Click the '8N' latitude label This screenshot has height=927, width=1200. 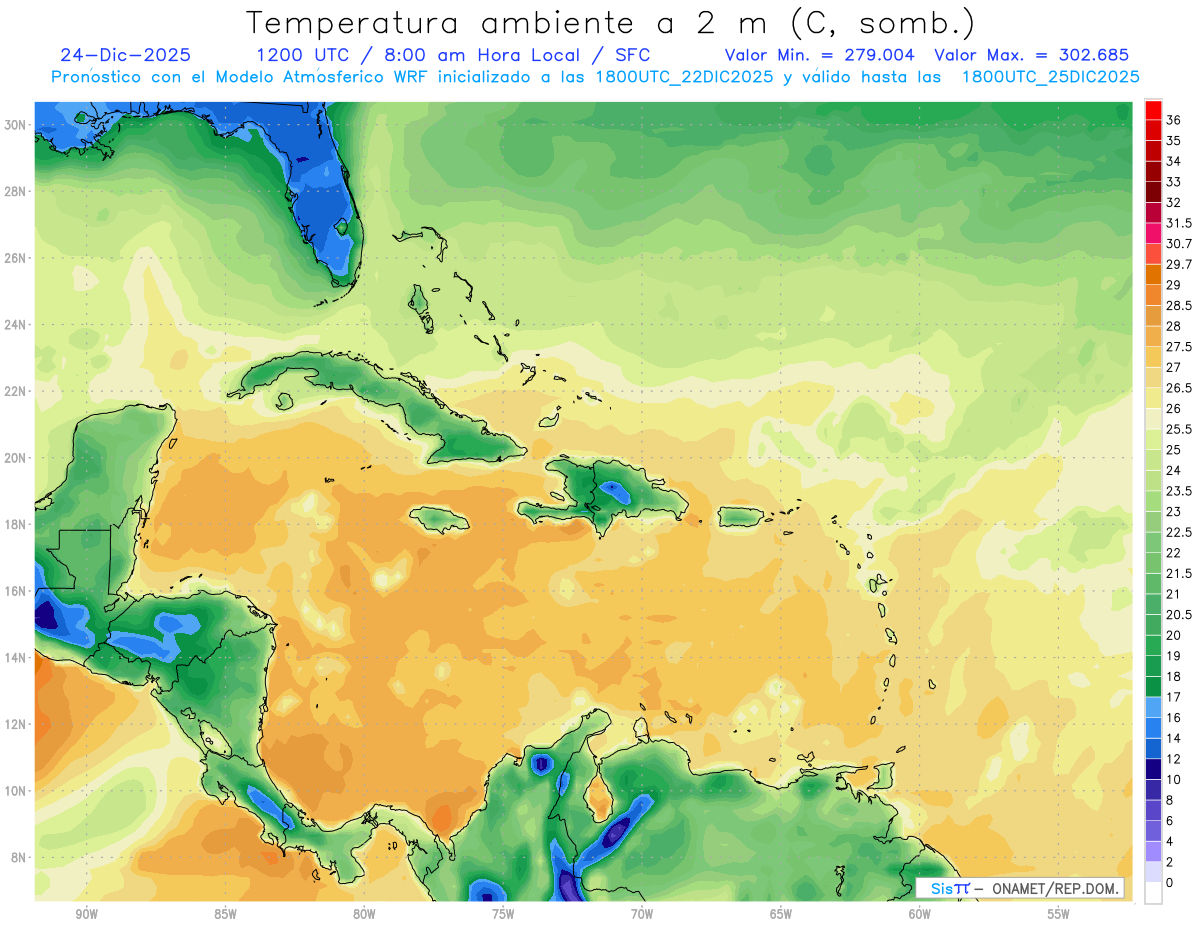pyautogui.click(x=20, y=858)
